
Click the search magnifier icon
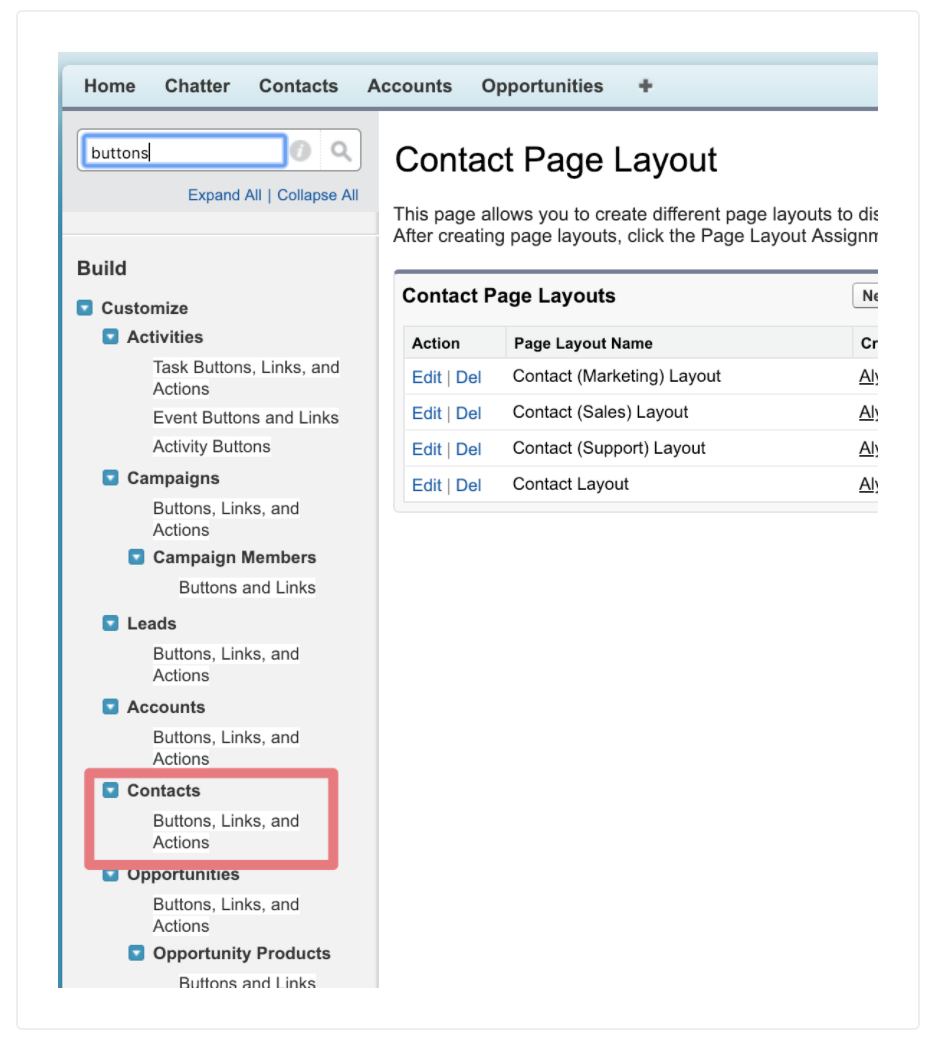341,151
